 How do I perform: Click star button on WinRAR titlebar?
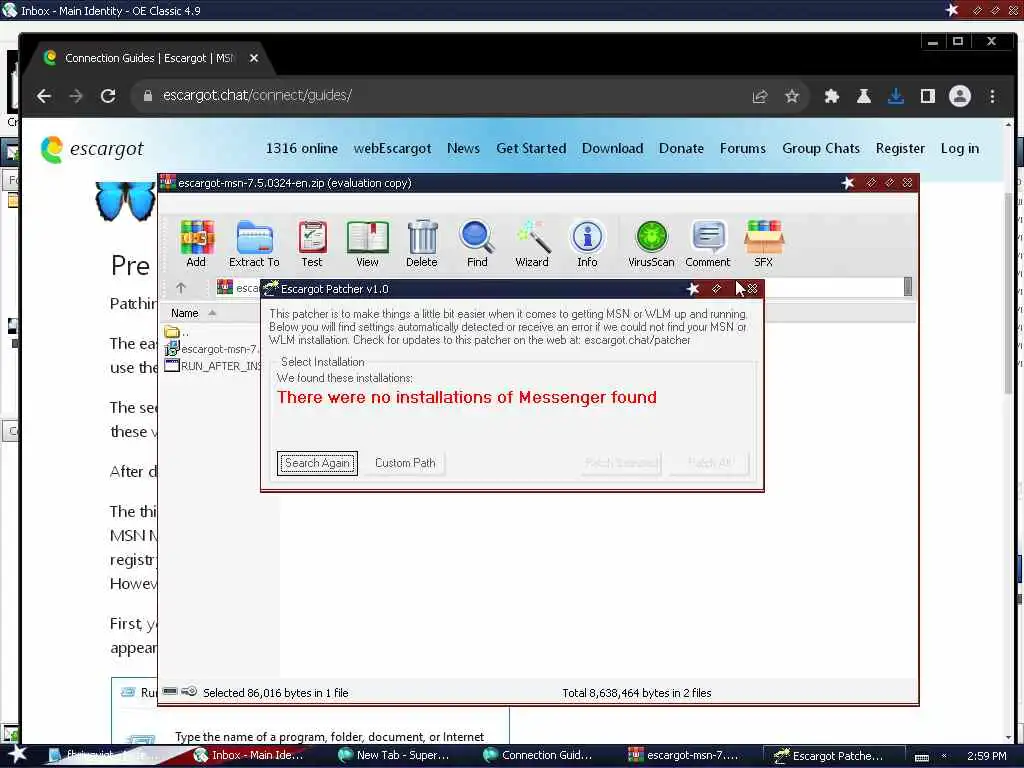click(848, 183)
